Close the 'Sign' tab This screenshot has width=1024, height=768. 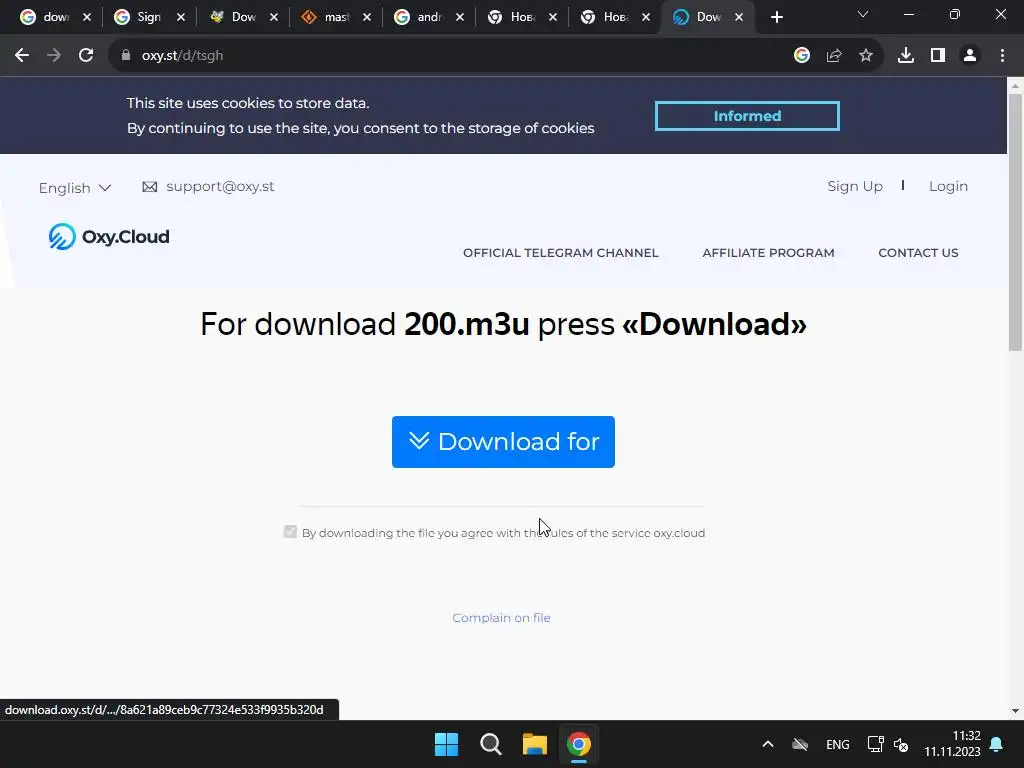click(x=181, y=18)
